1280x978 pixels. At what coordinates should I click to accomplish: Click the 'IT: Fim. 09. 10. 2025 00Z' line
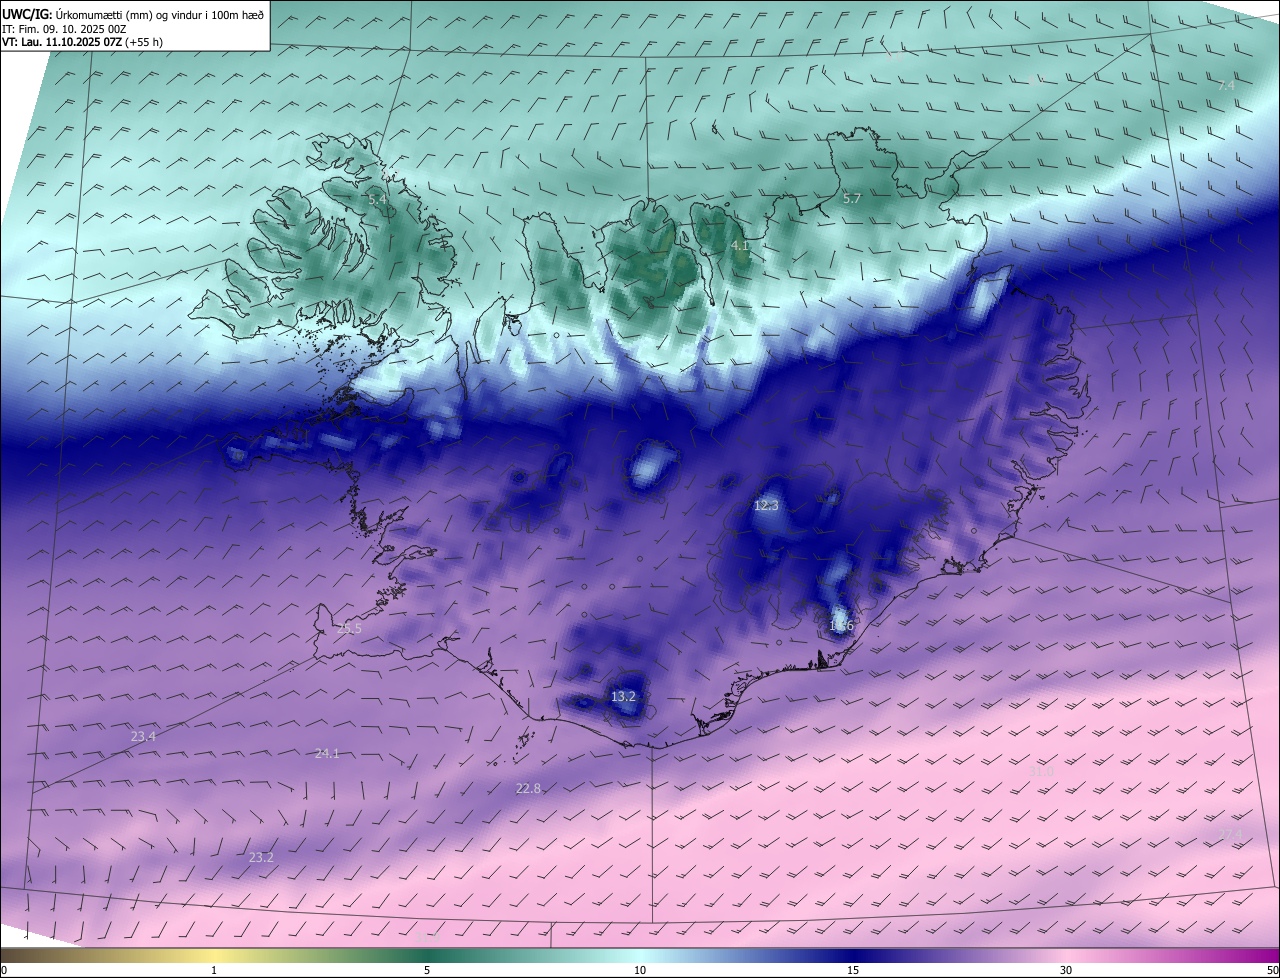(x=63, y=29)
